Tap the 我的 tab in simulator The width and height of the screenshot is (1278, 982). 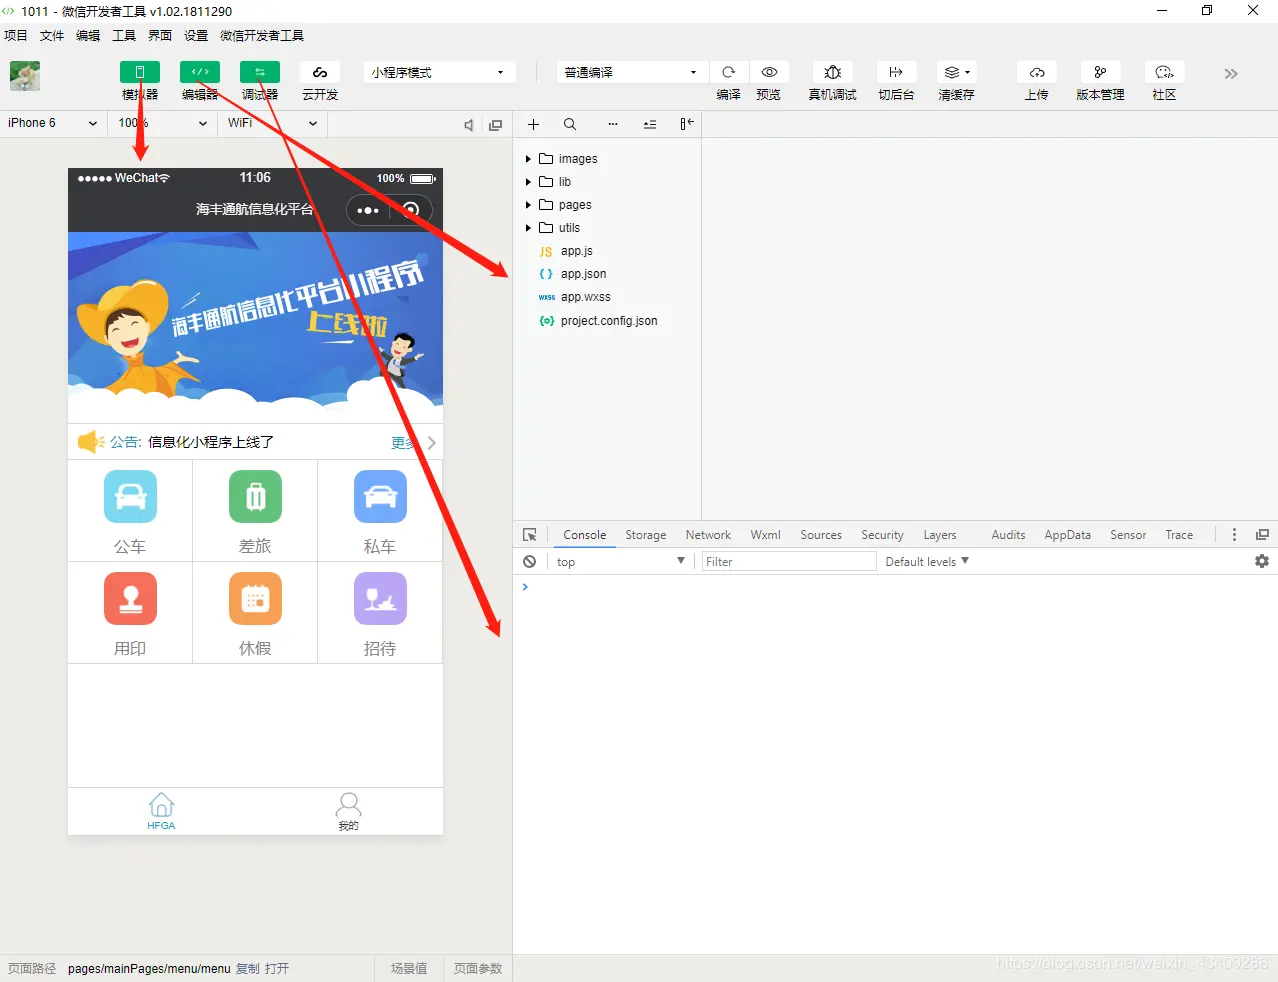click(348, 811)
